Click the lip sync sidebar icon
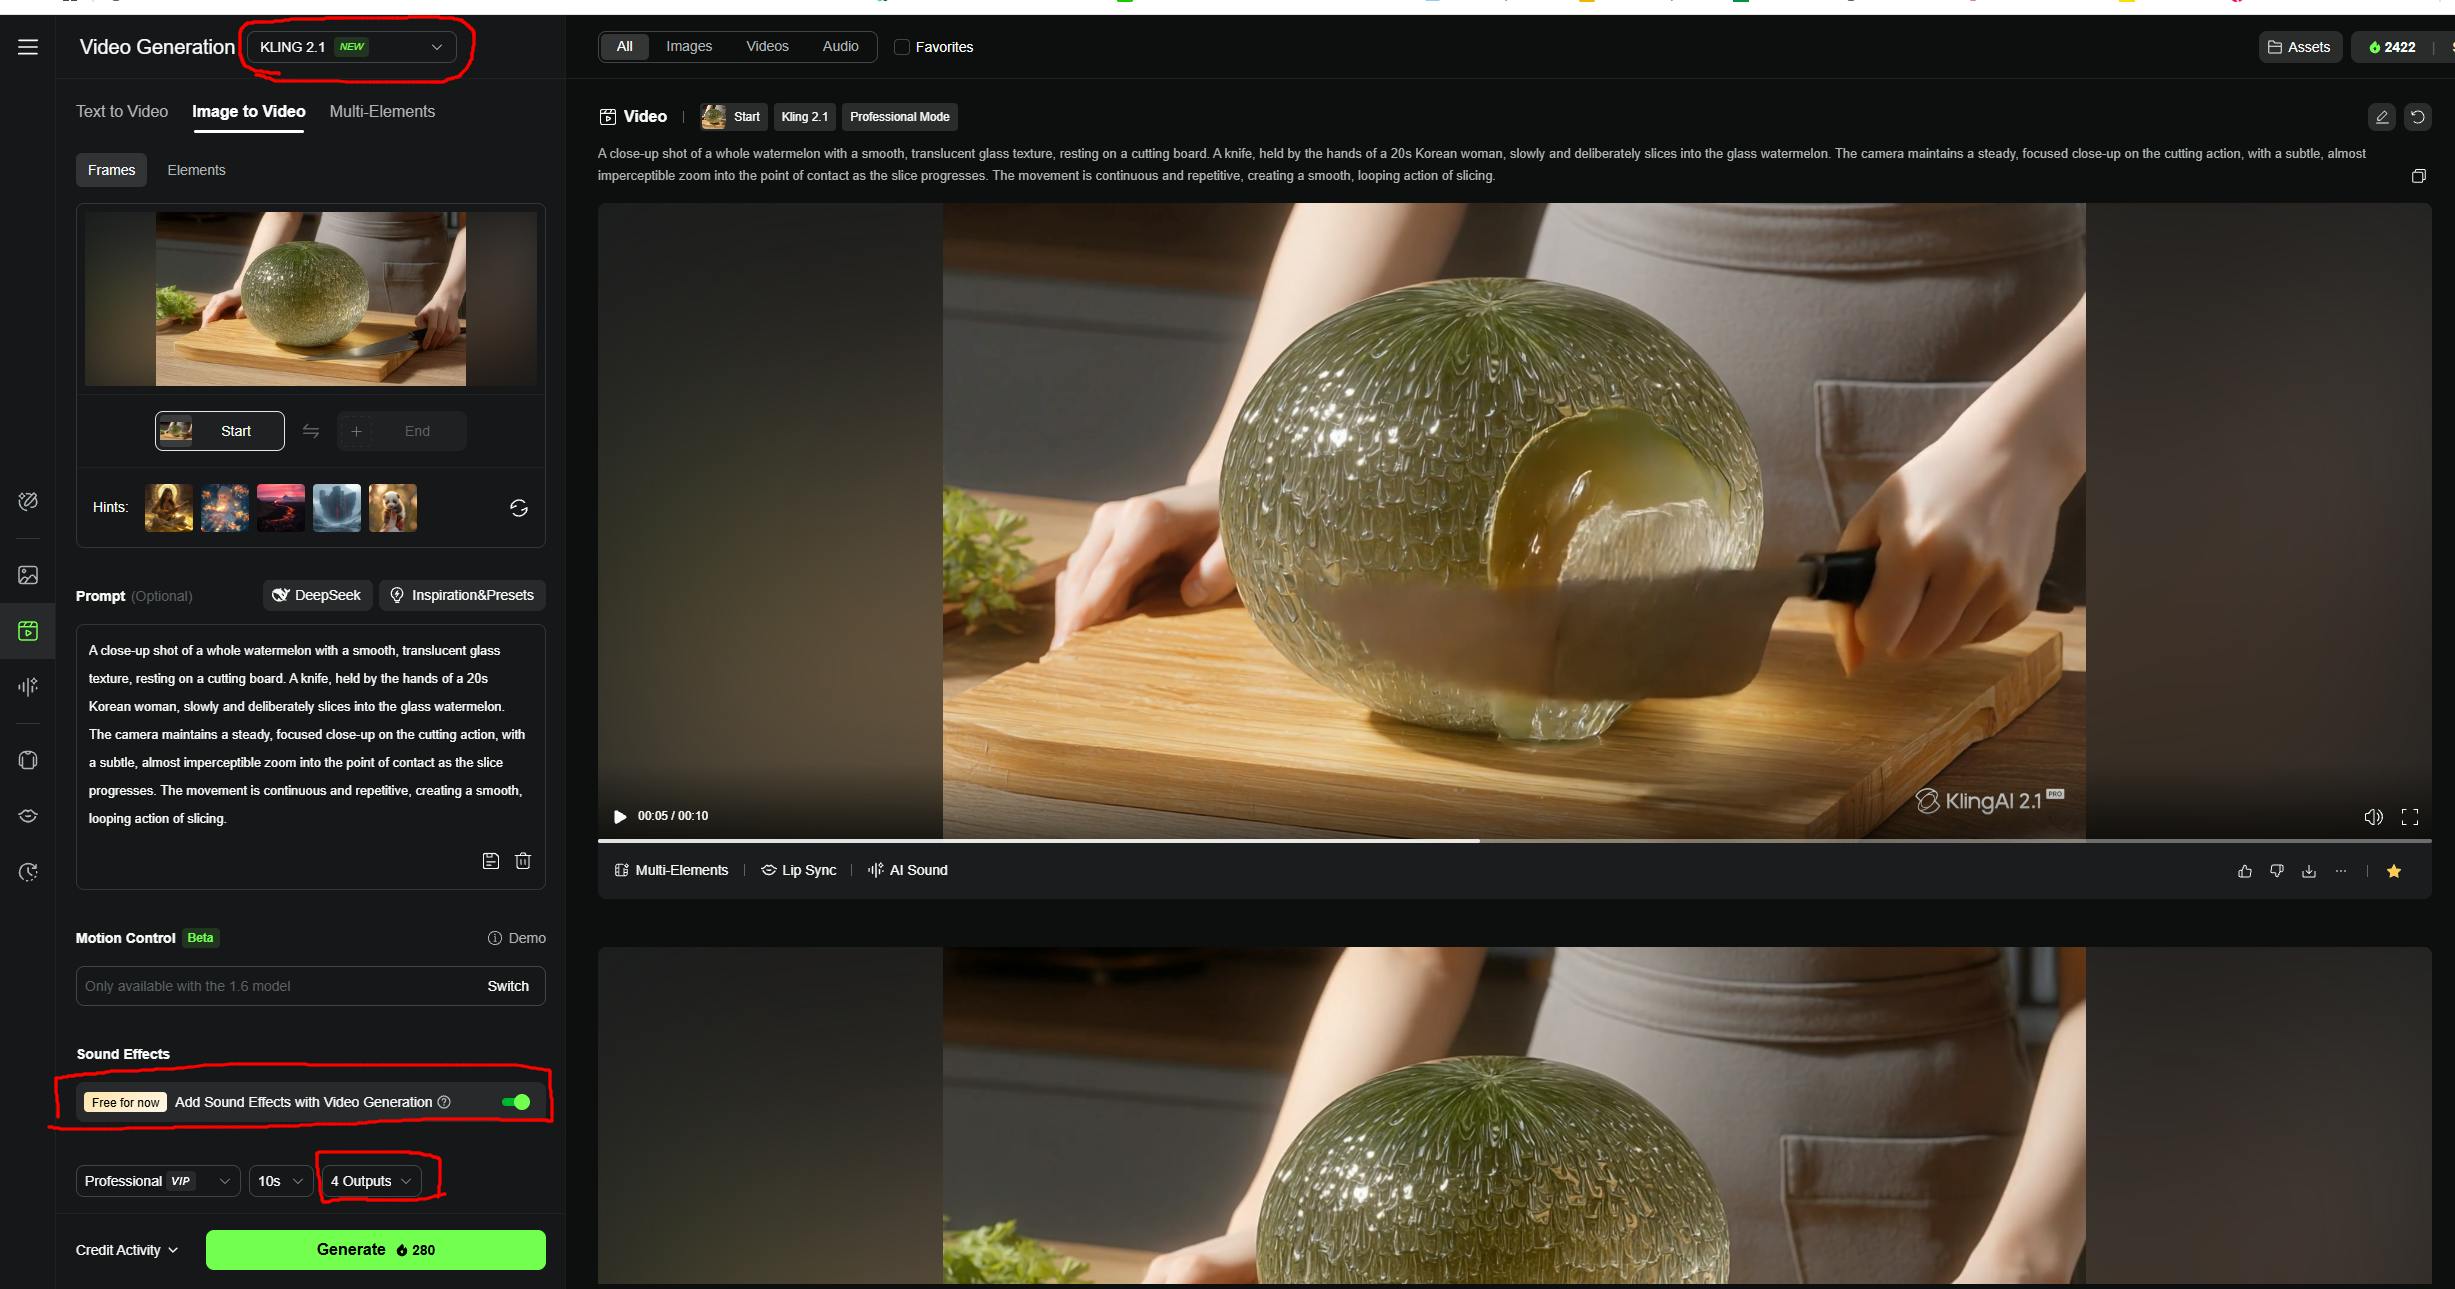The width and height of the screenshot is (2455, 1289). coord(28,816)
